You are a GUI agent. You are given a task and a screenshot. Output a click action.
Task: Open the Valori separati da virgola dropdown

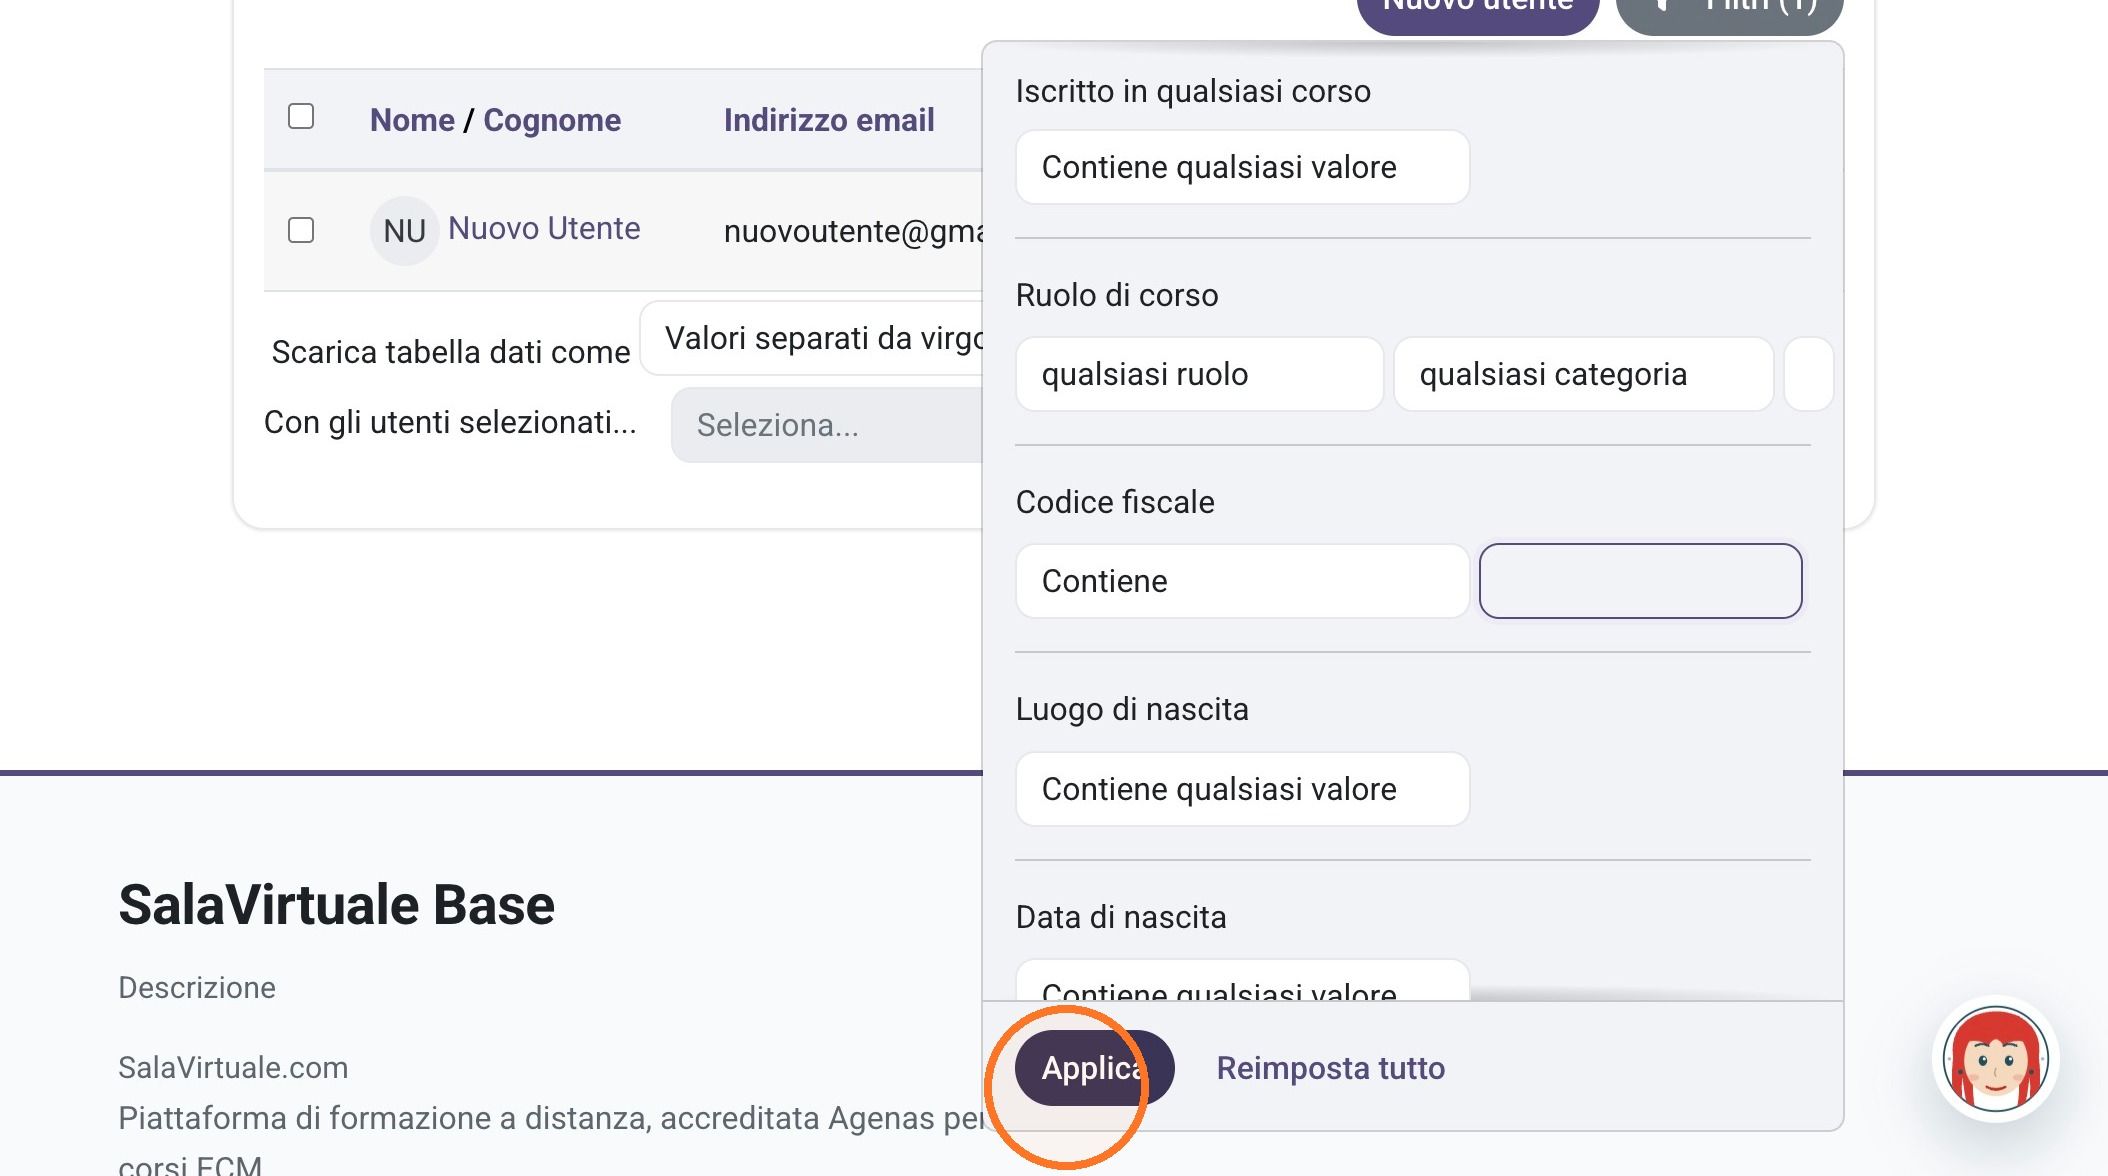coord(812,338)
